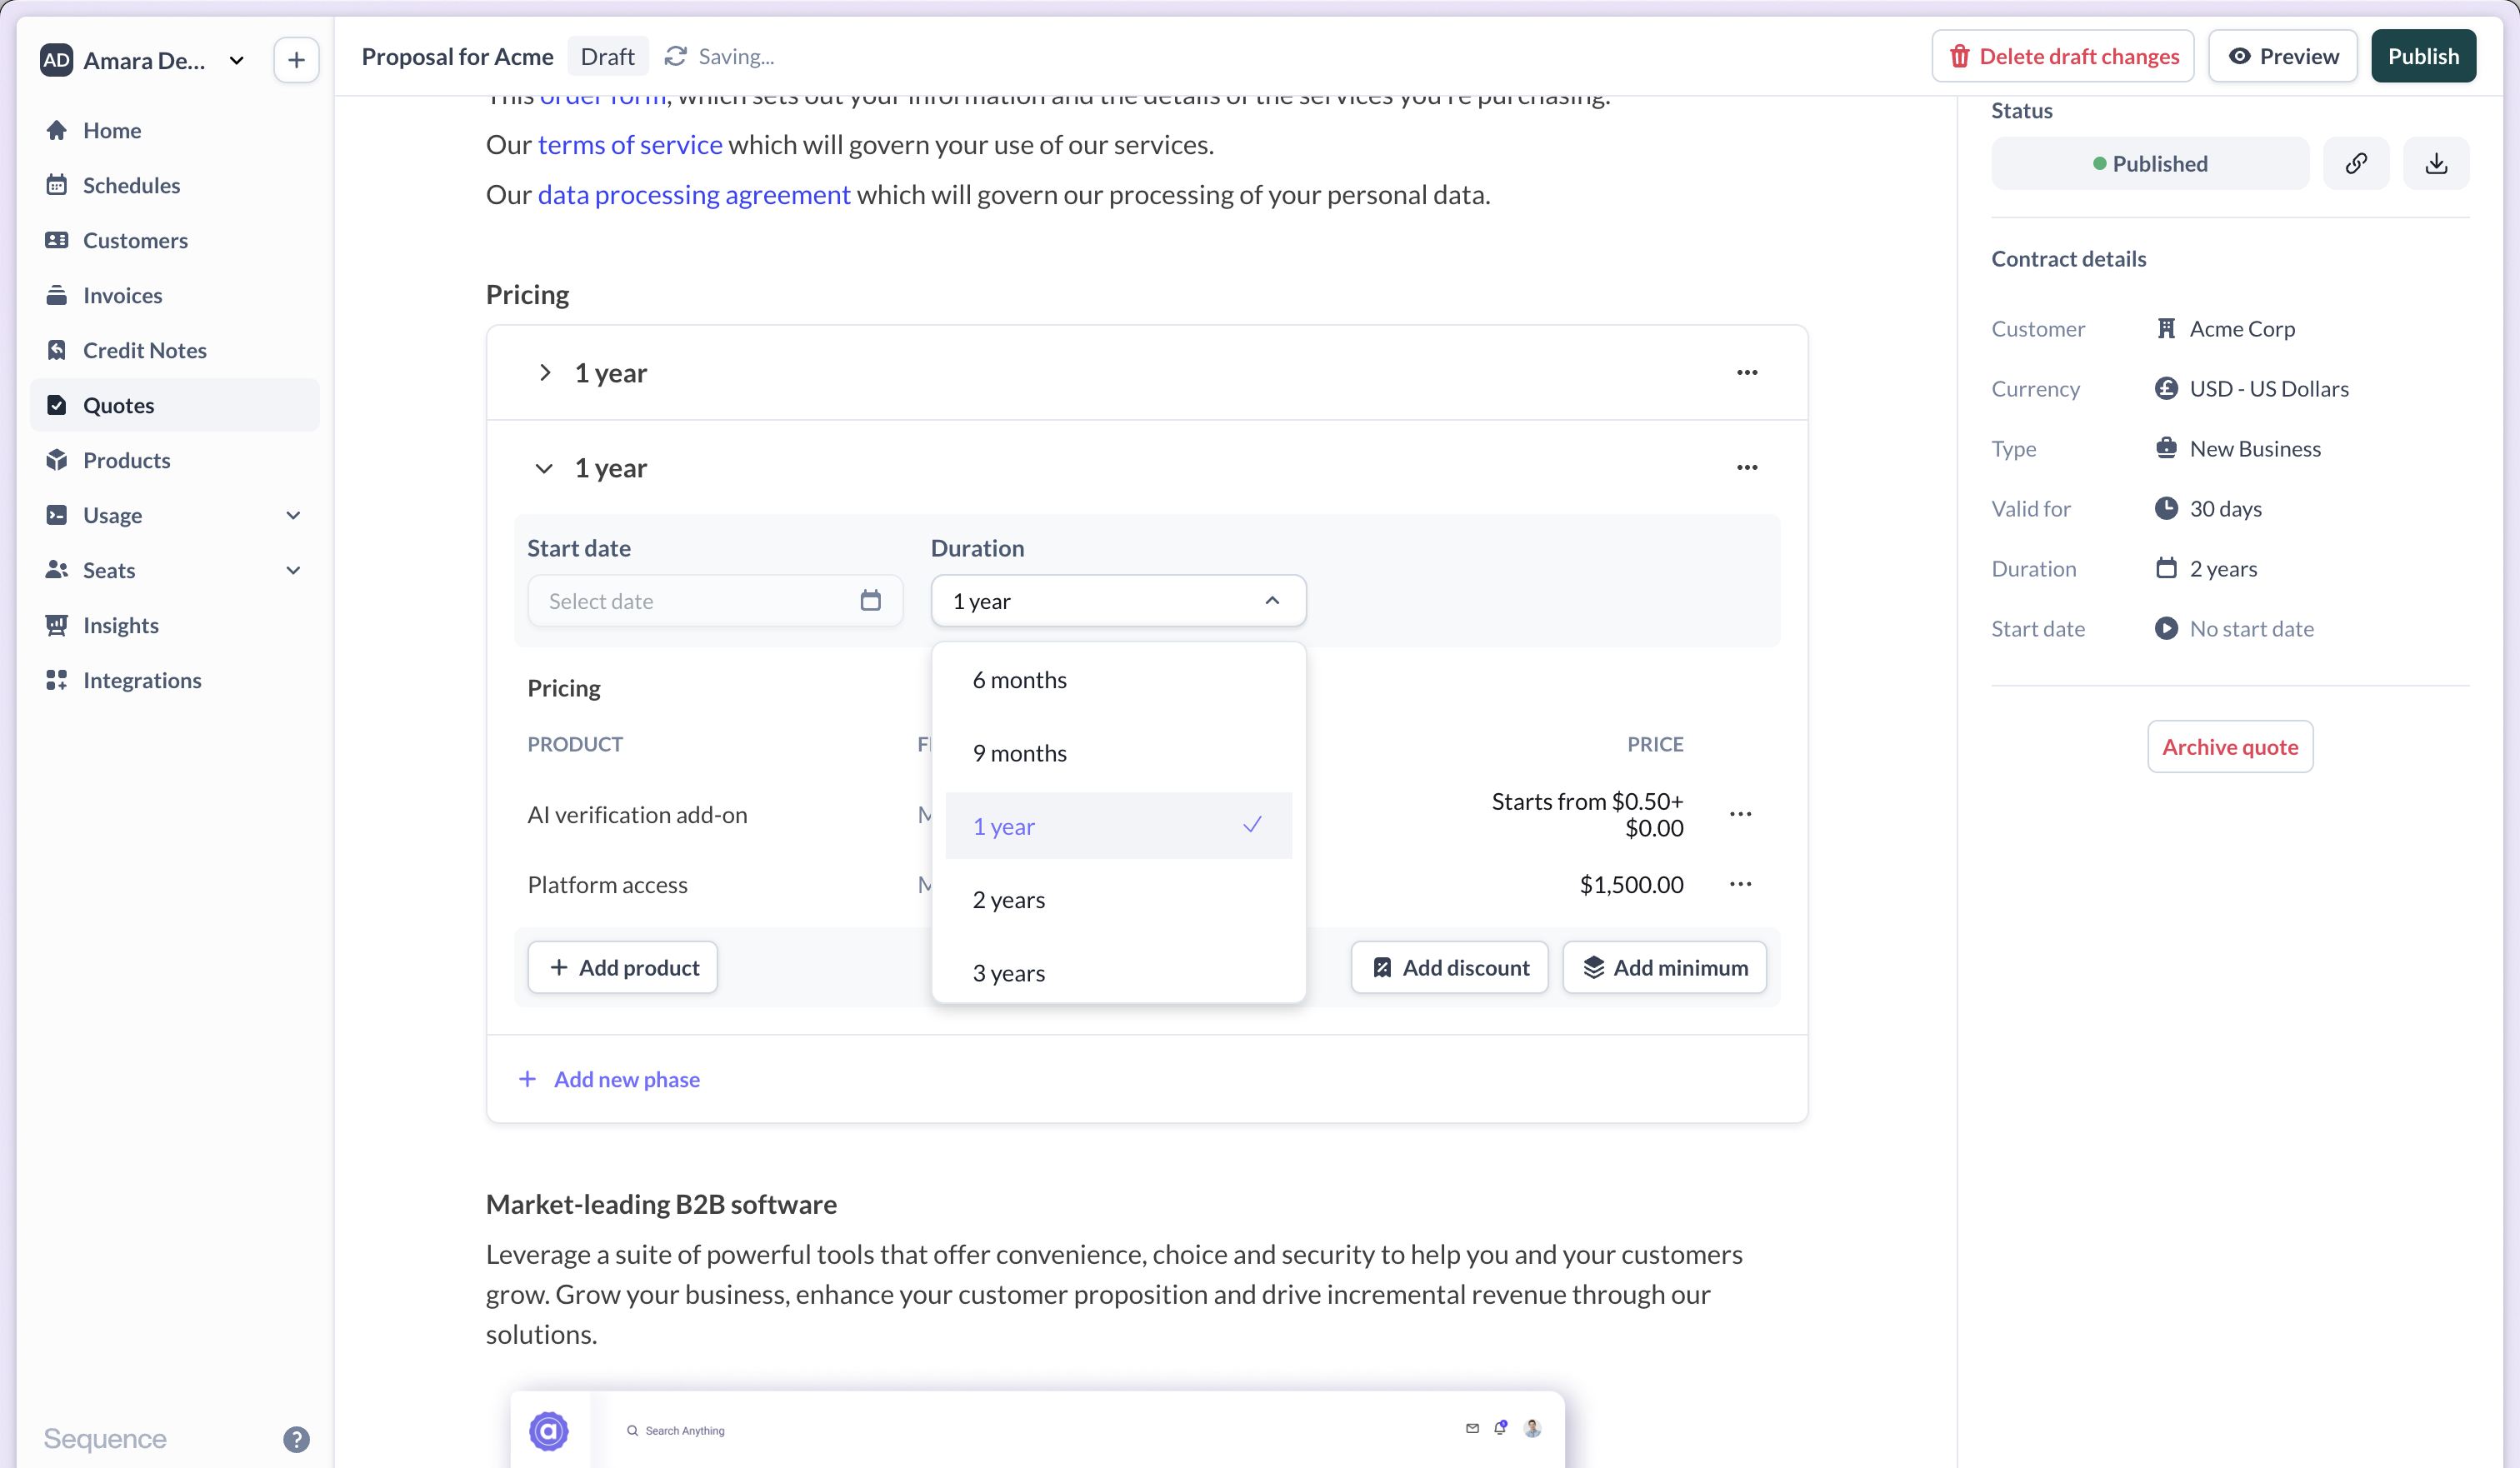Expand the first 1 year phase
Image resolution: width=2520 pixels, height=1468 pixels.
tap(544, 372)
